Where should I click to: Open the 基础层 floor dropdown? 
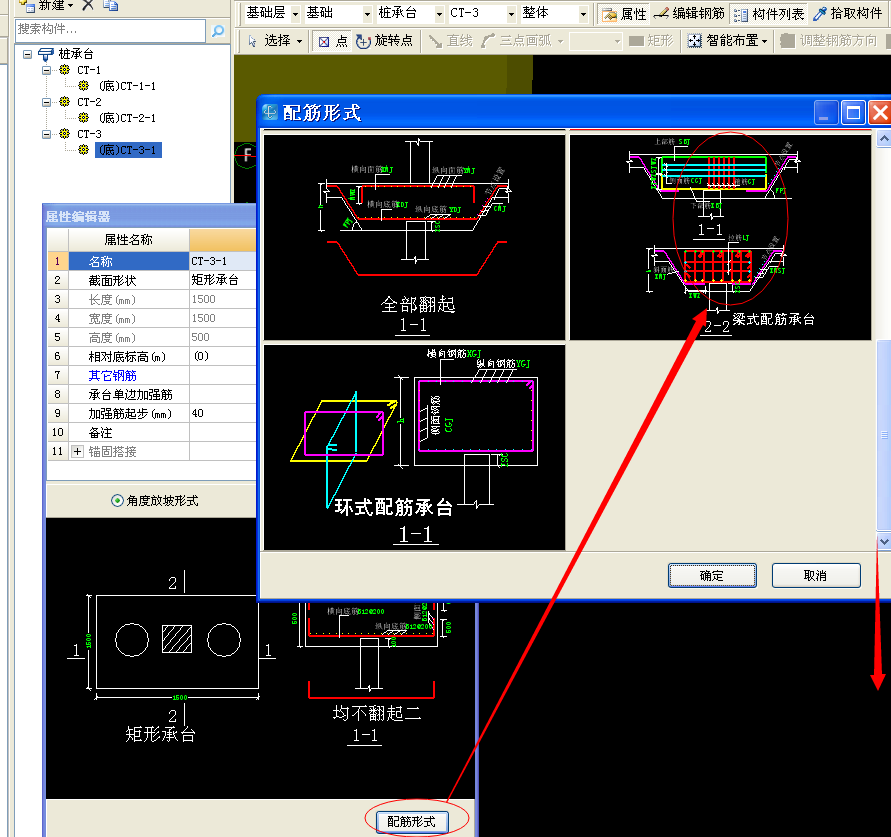click(x=295, y=14)
